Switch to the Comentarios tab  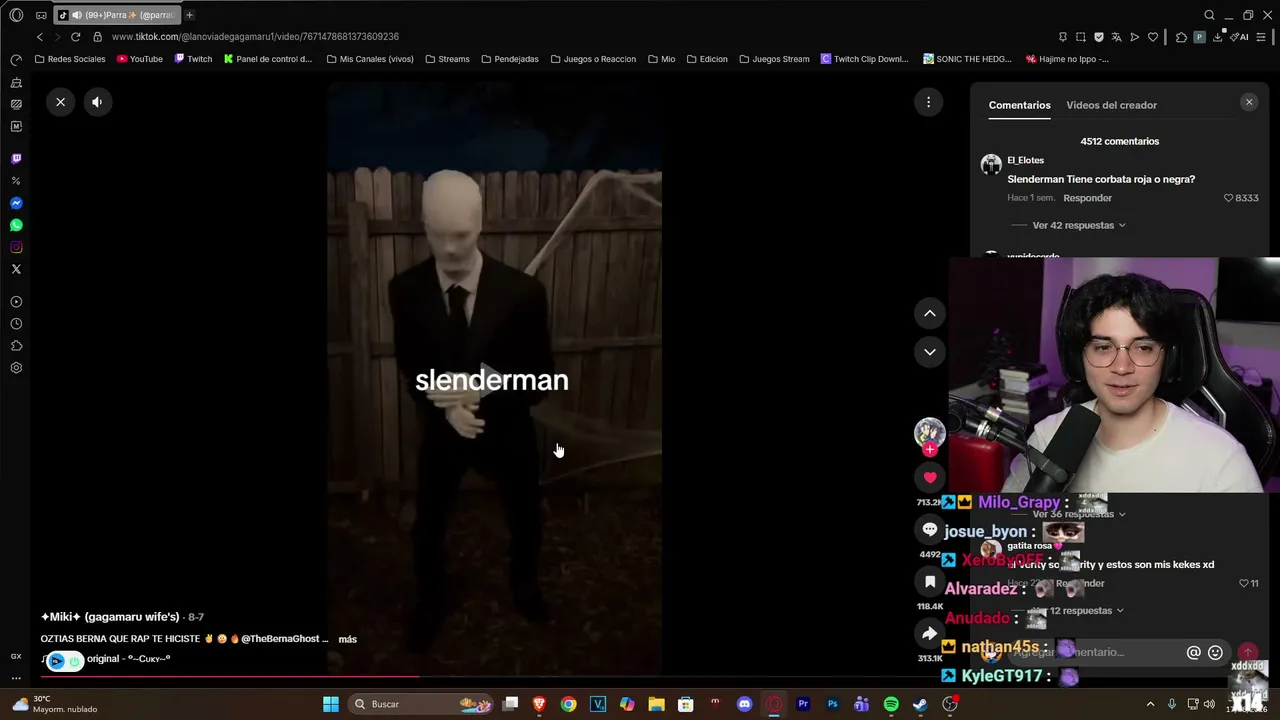(1019, 105)
